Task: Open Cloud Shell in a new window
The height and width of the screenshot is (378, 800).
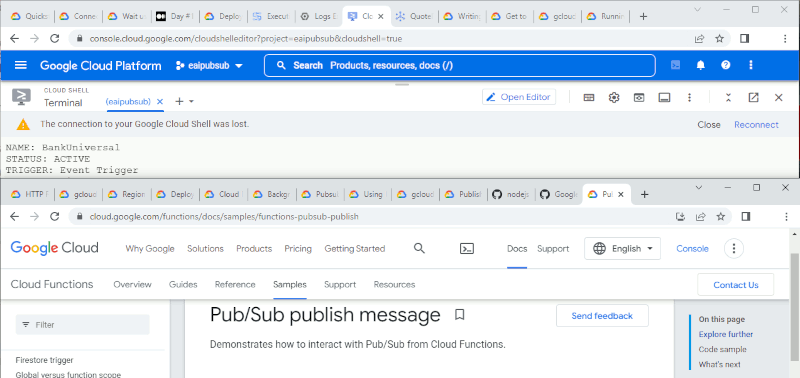Action: point(753,97)
